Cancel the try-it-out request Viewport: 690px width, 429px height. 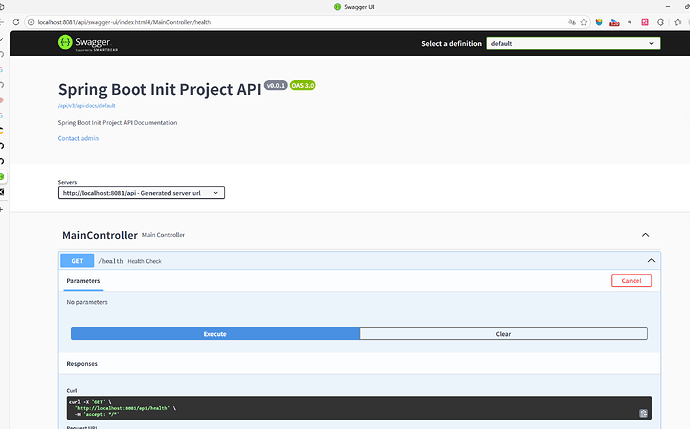(x=631, y=280)
